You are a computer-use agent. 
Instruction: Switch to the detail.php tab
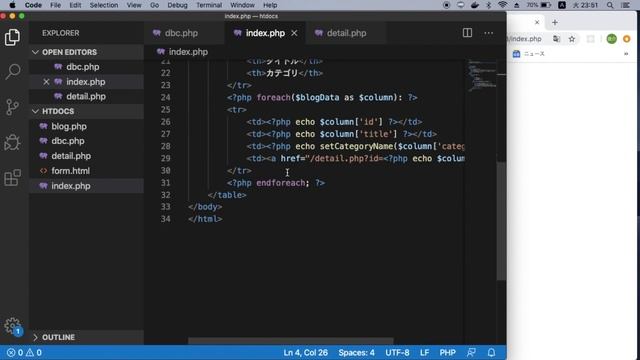pyautogui.click(x=346, y=33)
